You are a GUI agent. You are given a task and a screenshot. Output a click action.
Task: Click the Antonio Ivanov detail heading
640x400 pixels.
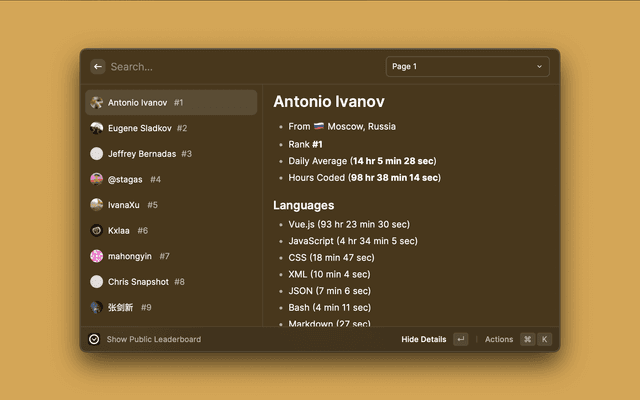[x=329, y=102]
